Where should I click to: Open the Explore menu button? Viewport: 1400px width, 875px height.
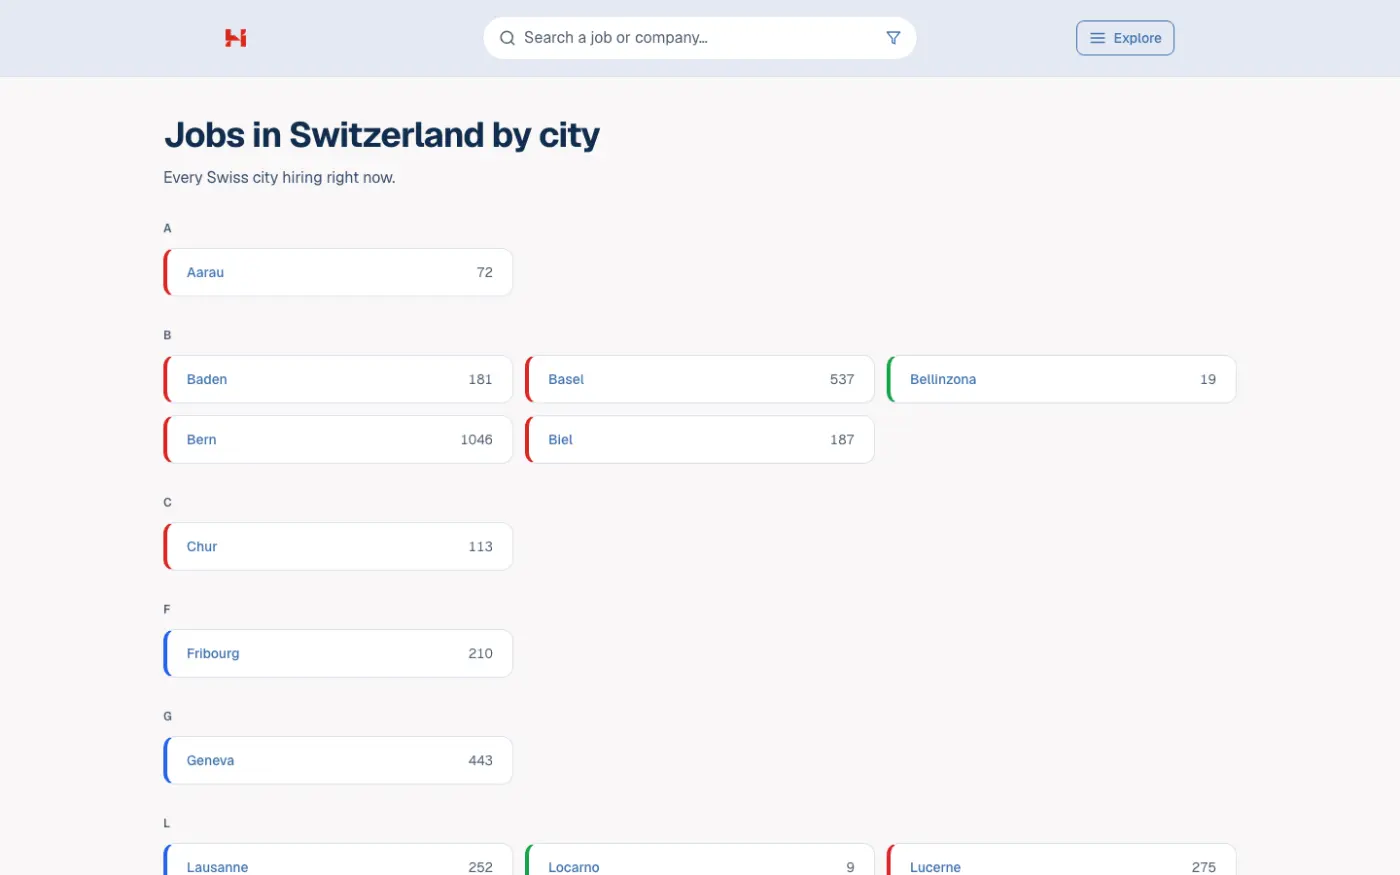click(1125, 38)
